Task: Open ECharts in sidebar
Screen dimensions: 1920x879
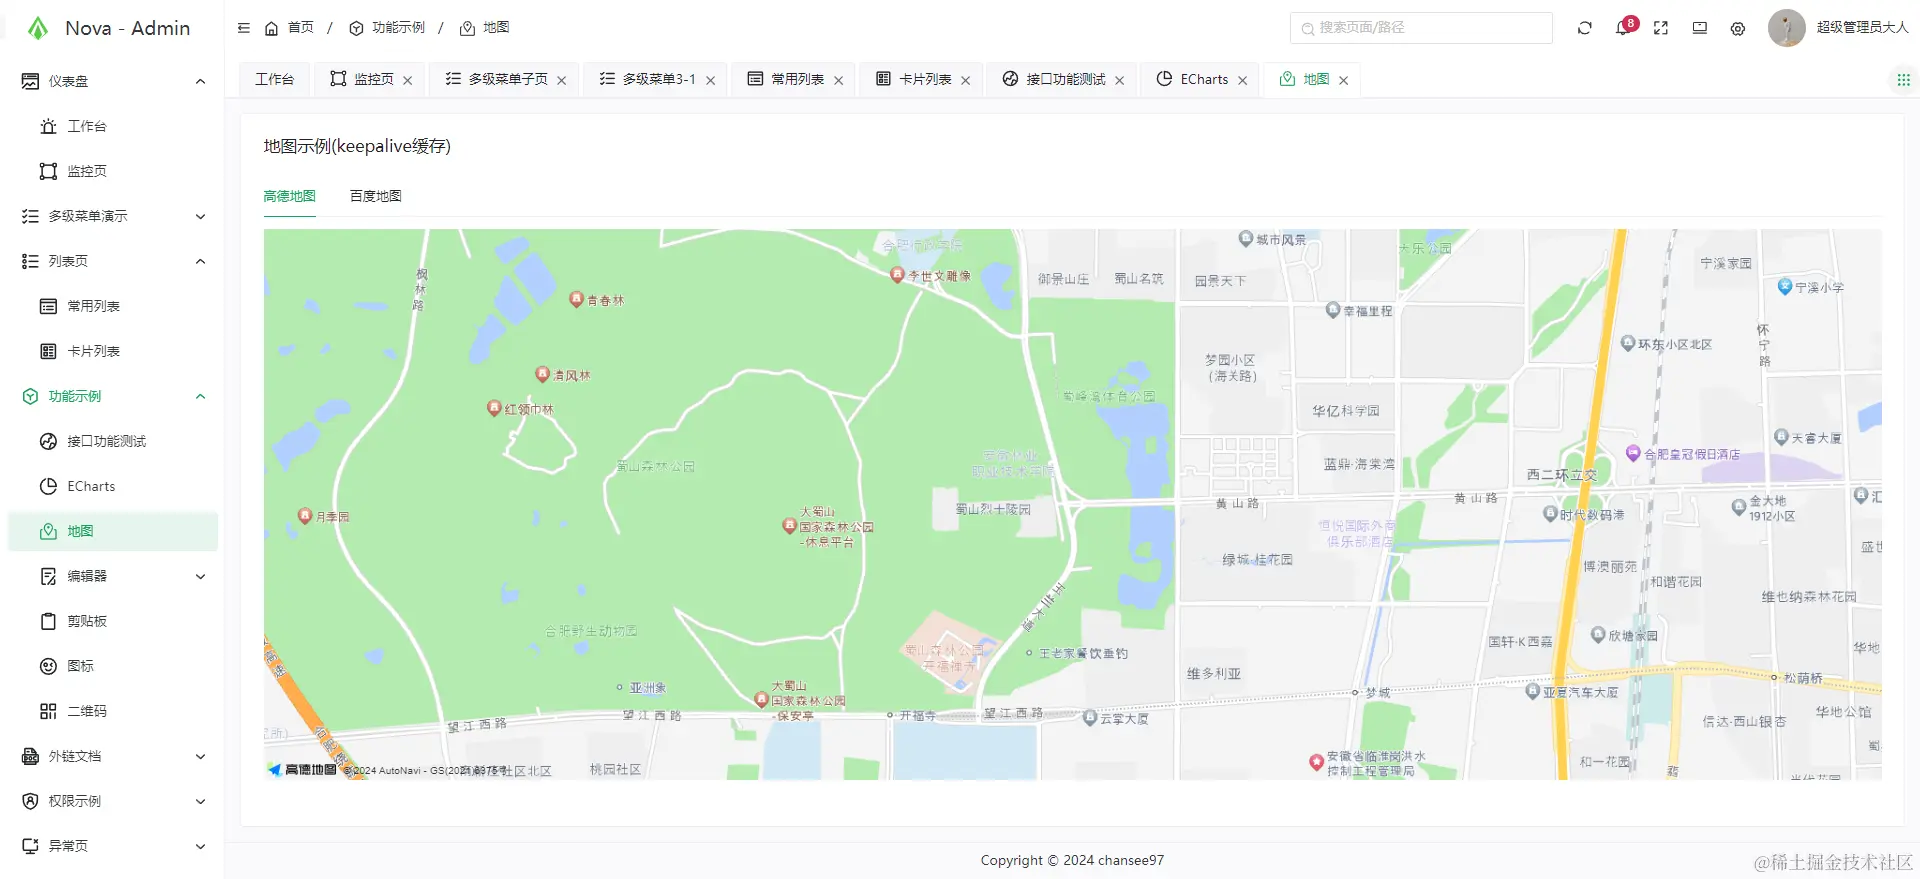Action: (x=113, y=486)
